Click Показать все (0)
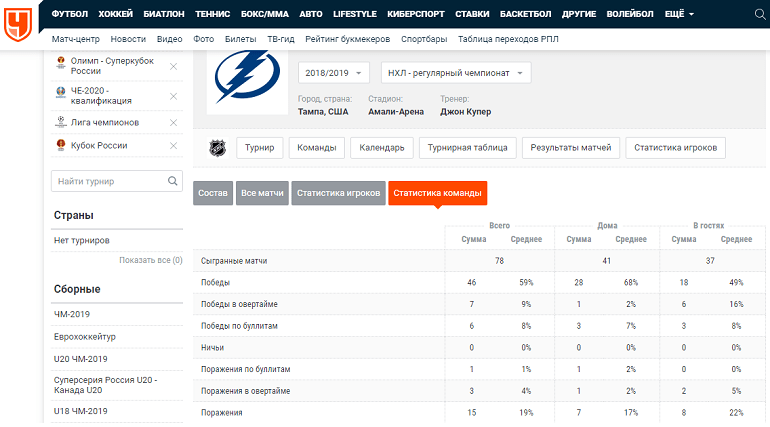This screenshot has width=770, height=427. (x=151, y=260)
